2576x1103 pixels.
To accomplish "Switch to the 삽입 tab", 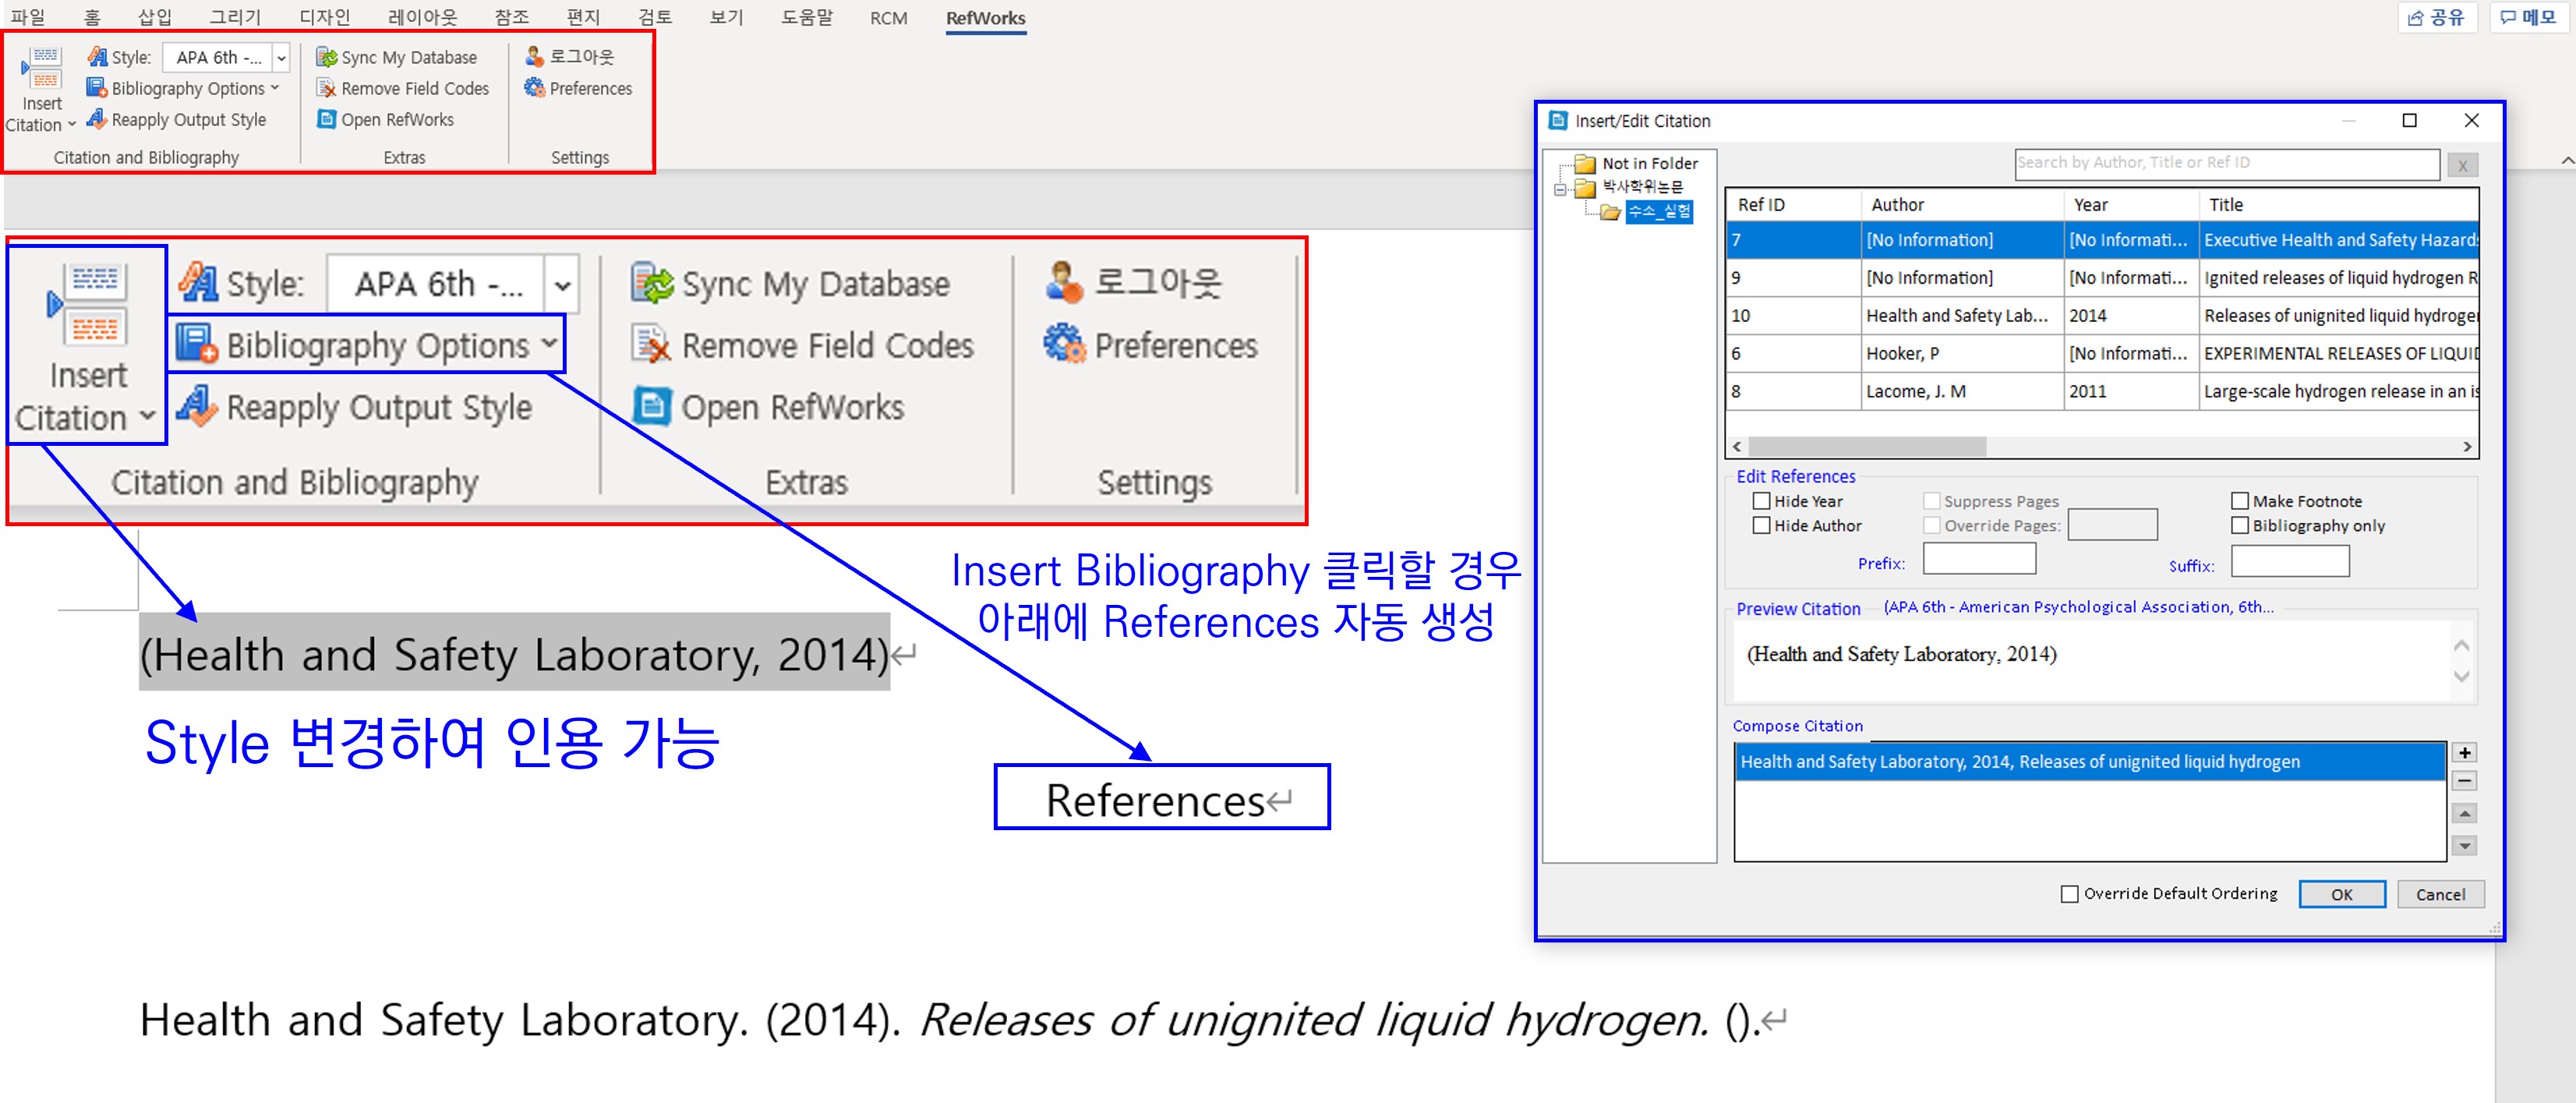I will [155, 17].
